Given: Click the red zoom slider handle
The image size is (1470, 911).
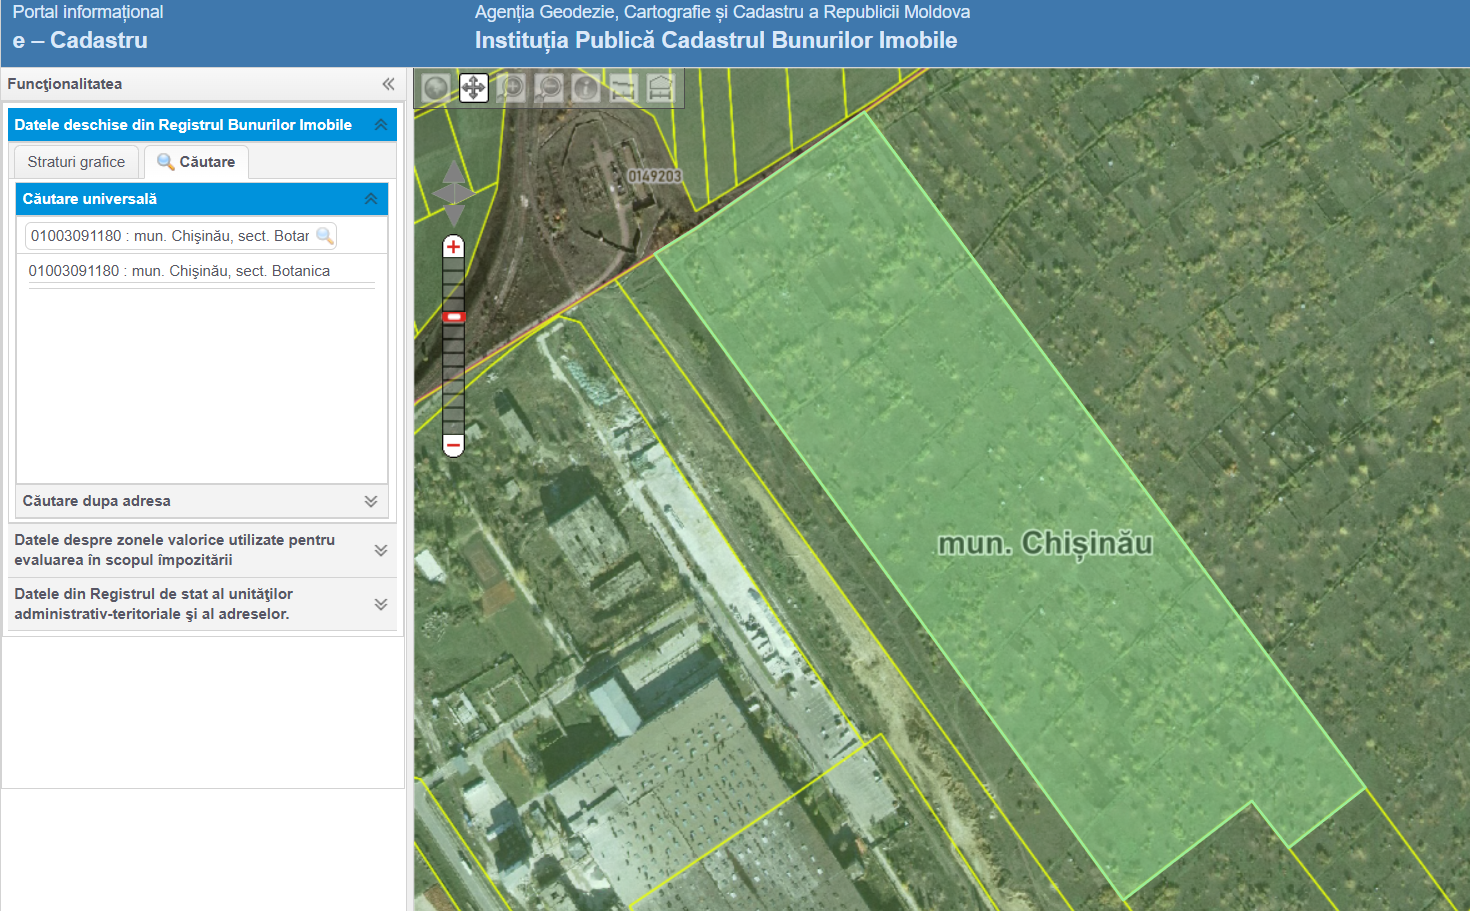Looking at the screenshot, I should point(454,317).
